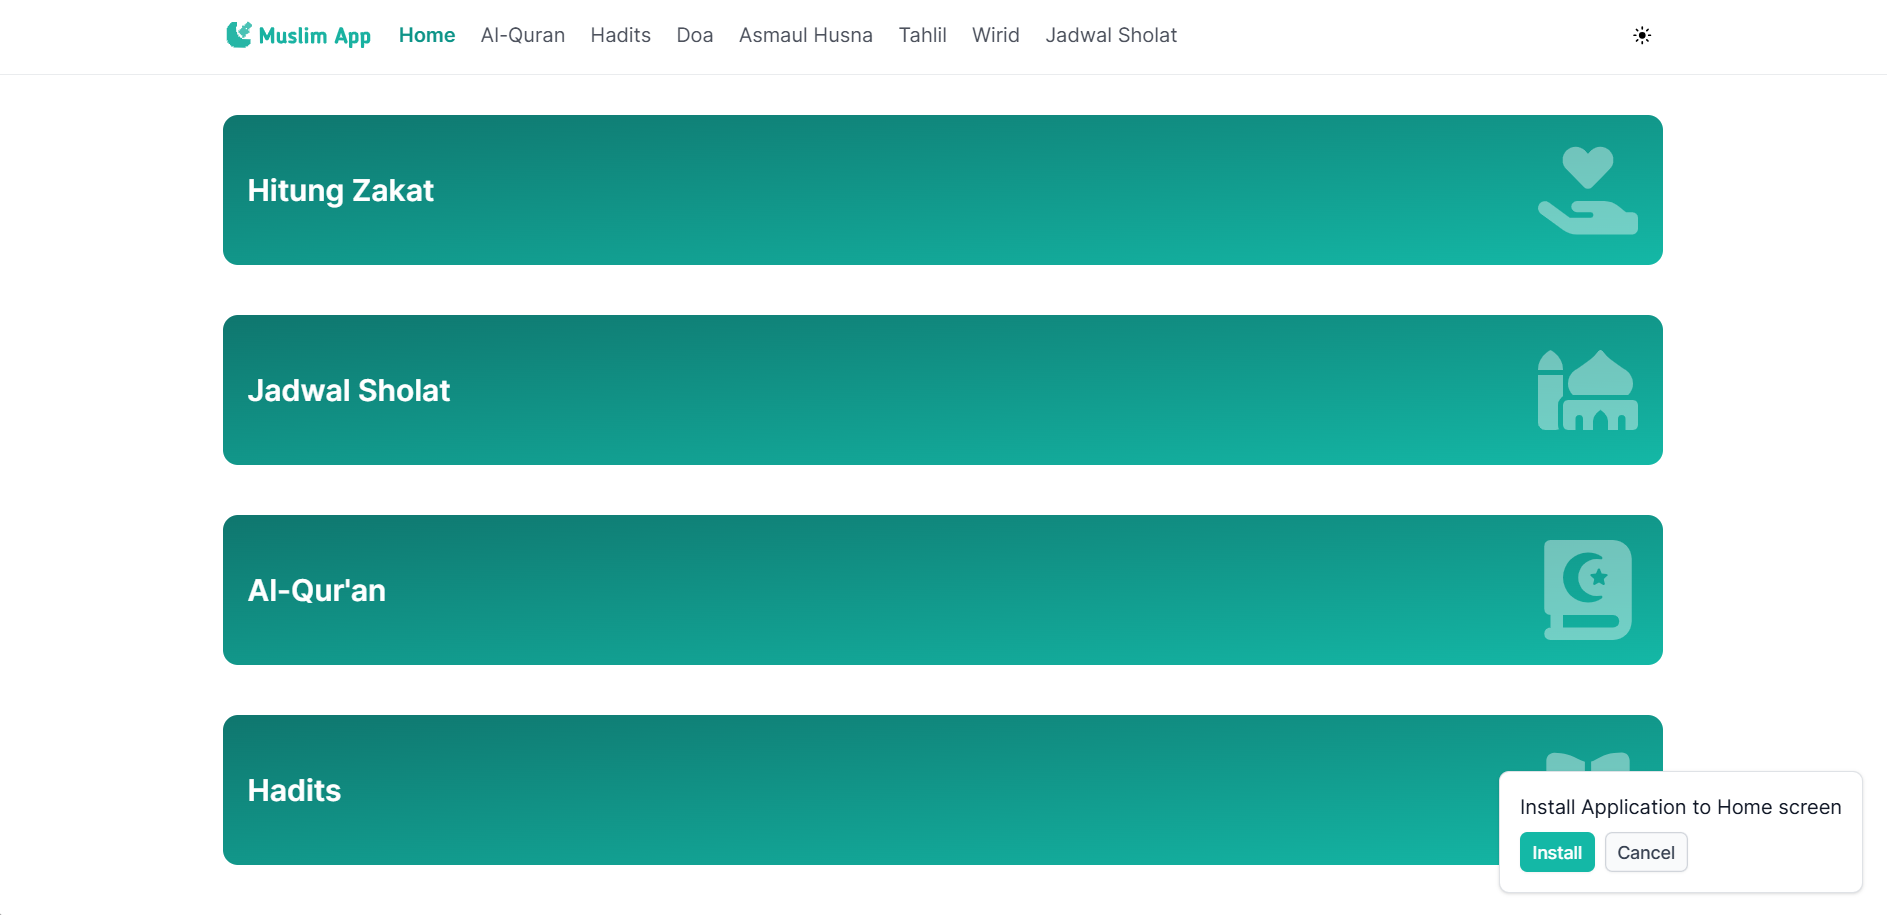1887x915 pixels.
Task: Open the Jadwal Sholat card title
Action: click(x=349, y=390)
